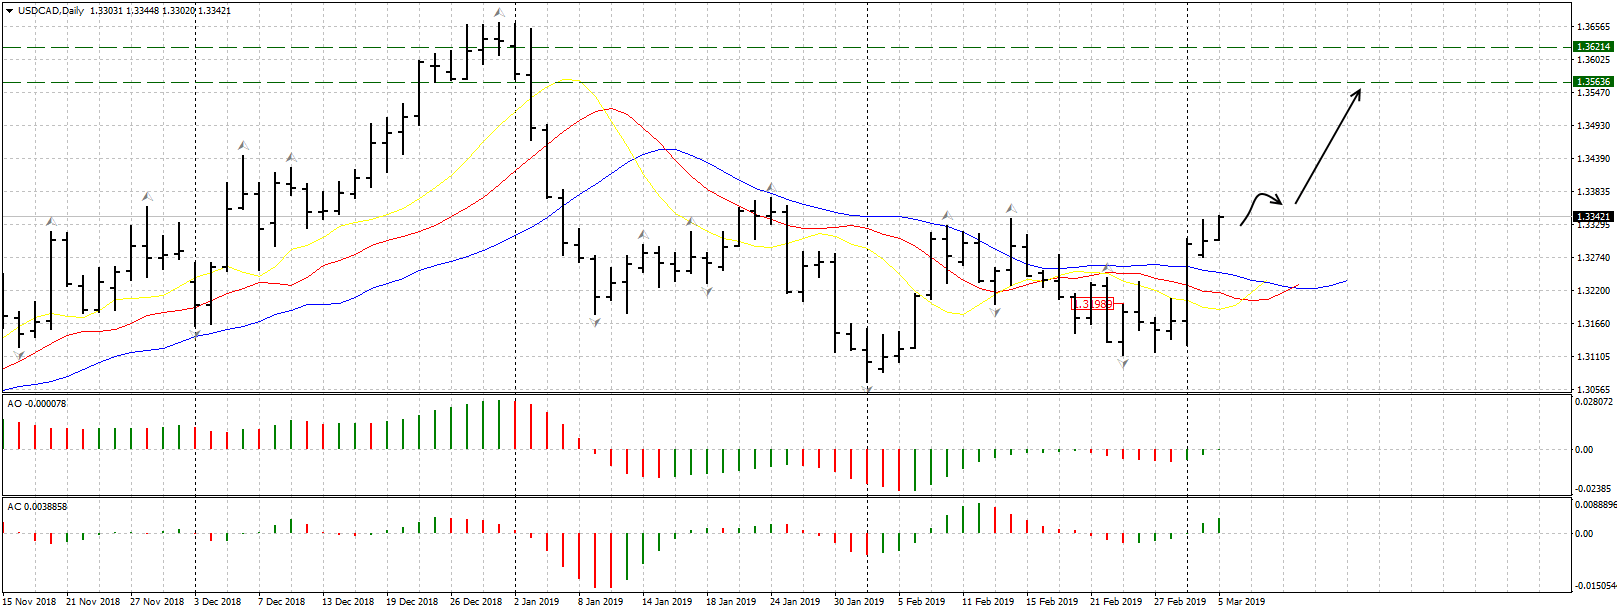1617x613 pixels.
Task: Click the 2 Jan 2019 date on the time axis
Action: pos(536,602)
